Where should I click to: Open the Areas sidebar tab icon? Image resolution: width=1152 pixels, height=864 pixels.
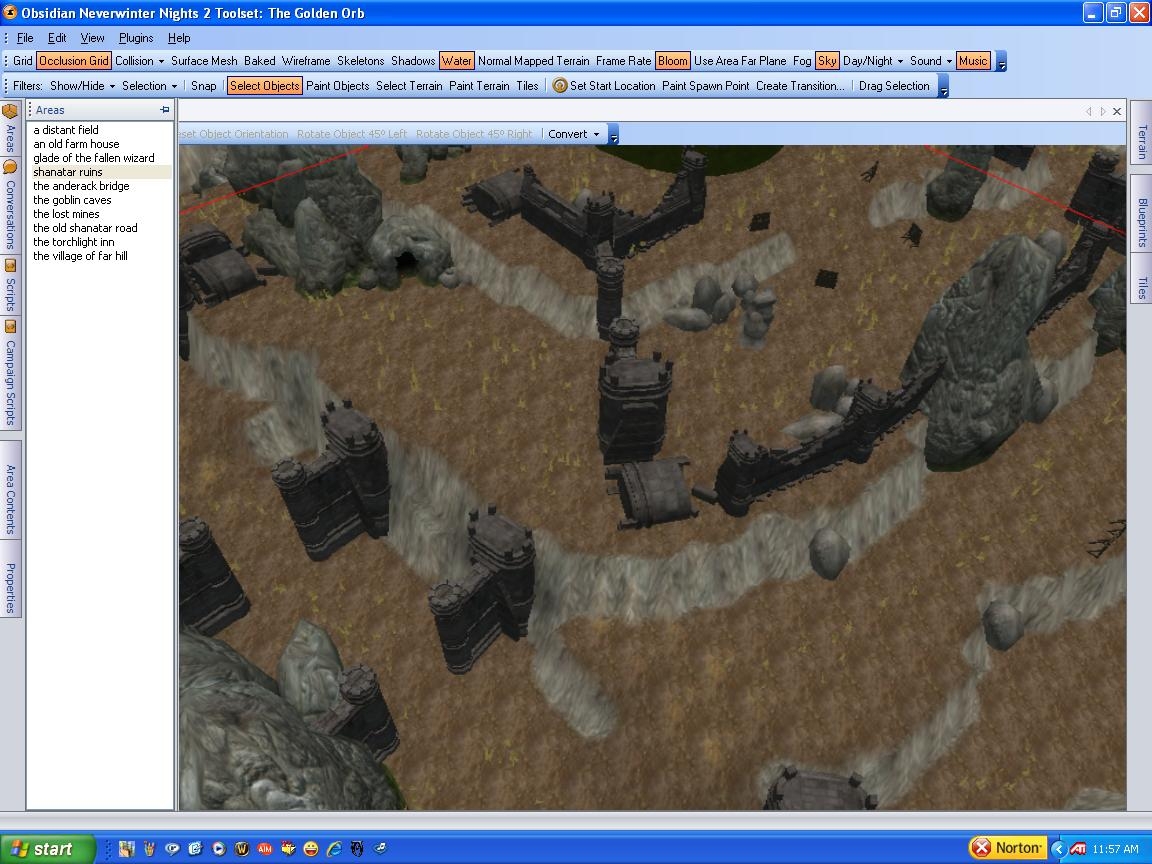10,112
